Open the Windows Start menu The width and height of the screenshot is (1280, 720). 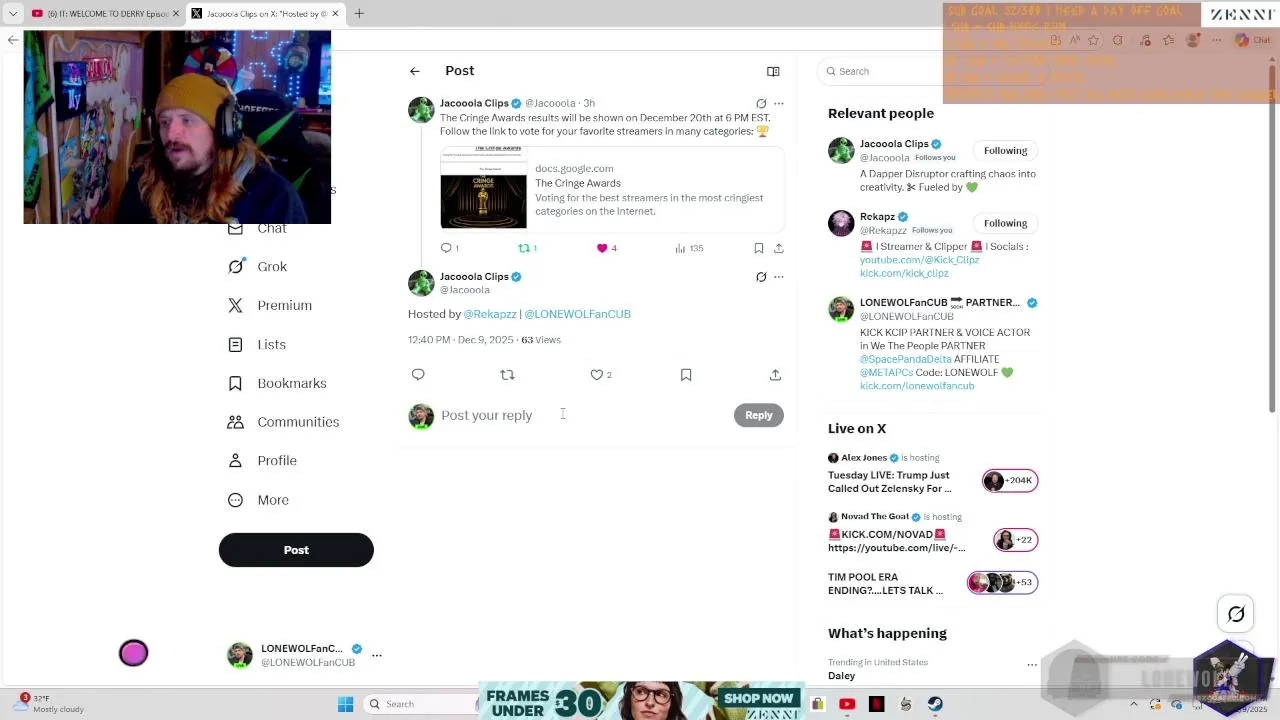(345, 704)
